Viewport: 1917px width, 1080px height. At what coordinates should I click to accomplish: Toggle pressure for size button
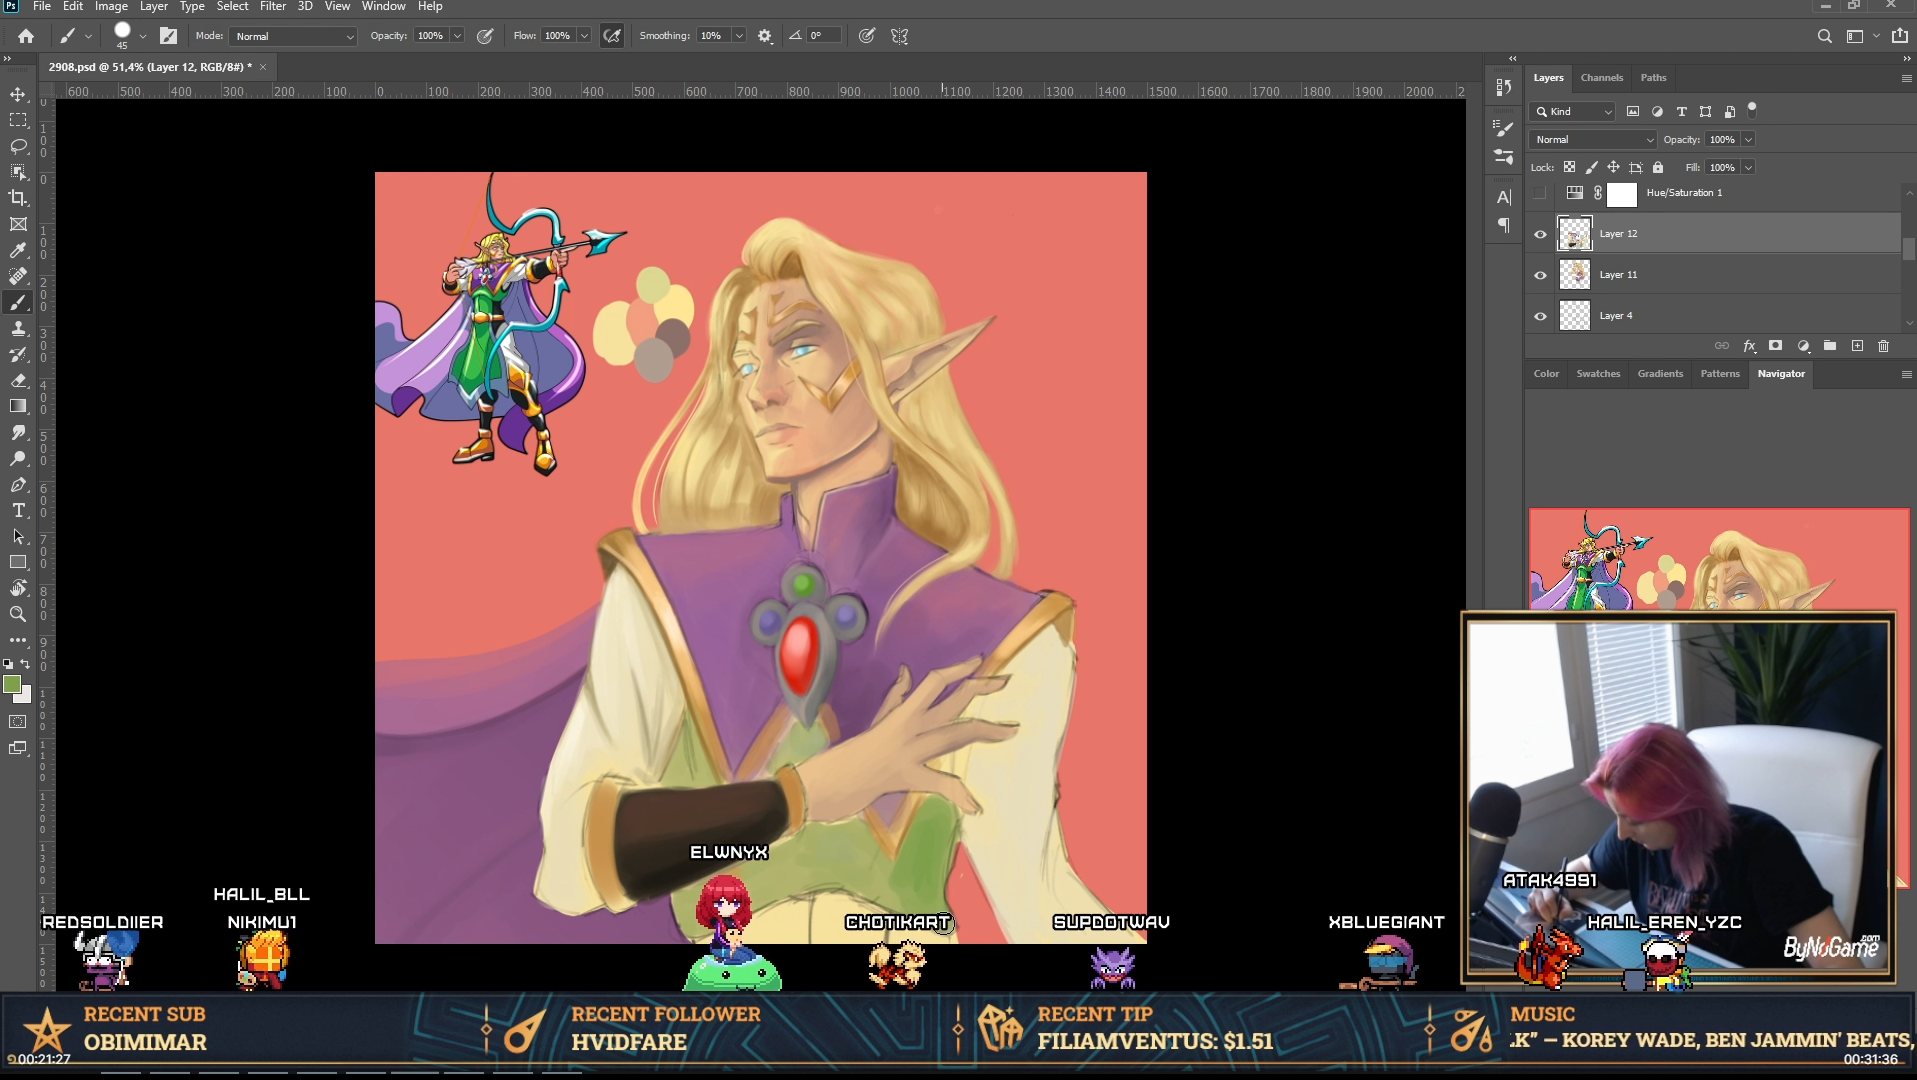(867, 36)
